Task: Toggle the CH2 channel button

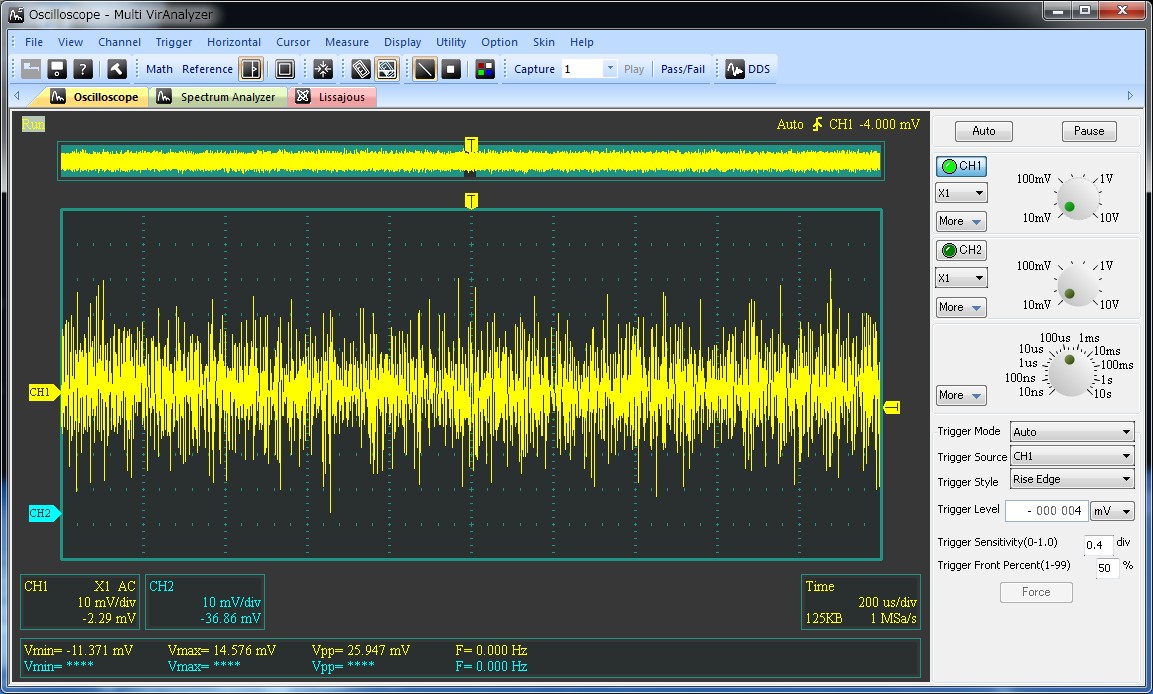Action: click(x=961, y=250)
